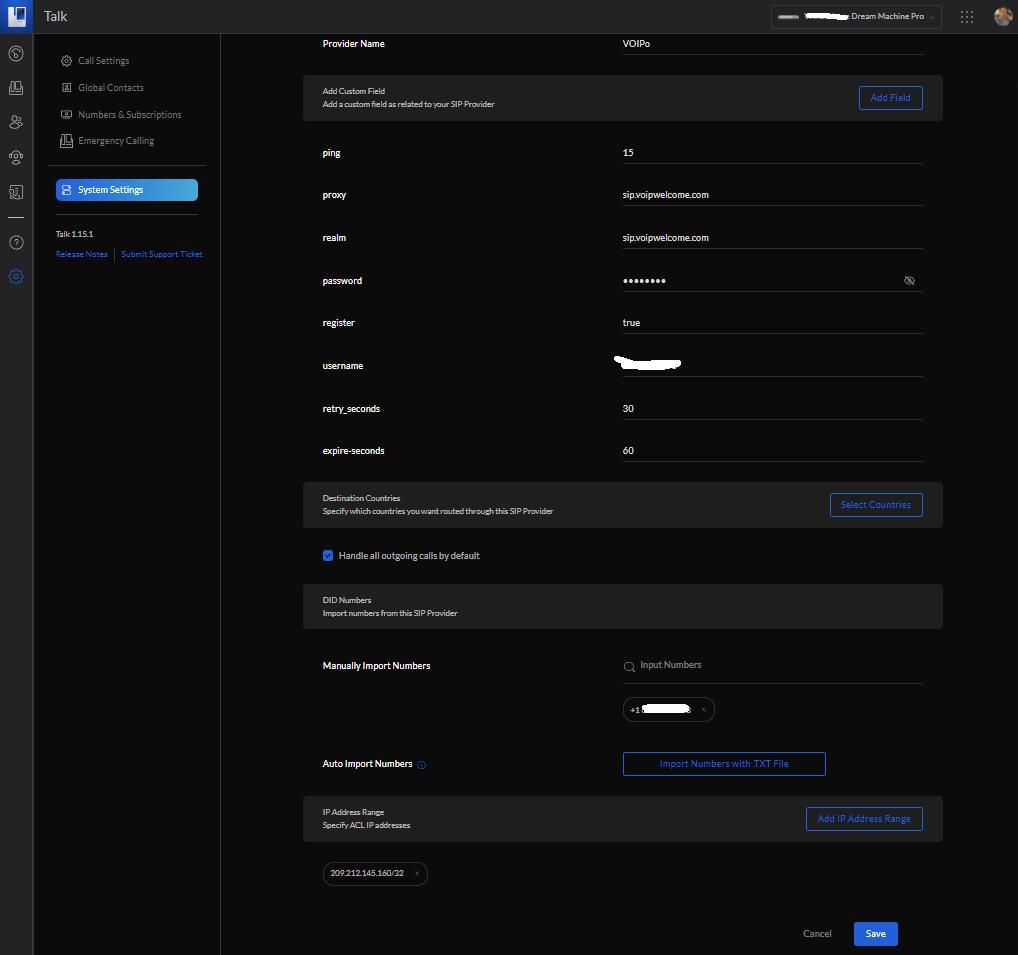Open Call Settings menu item
This screenshot has width=1018, height=955.
(103, 61)
